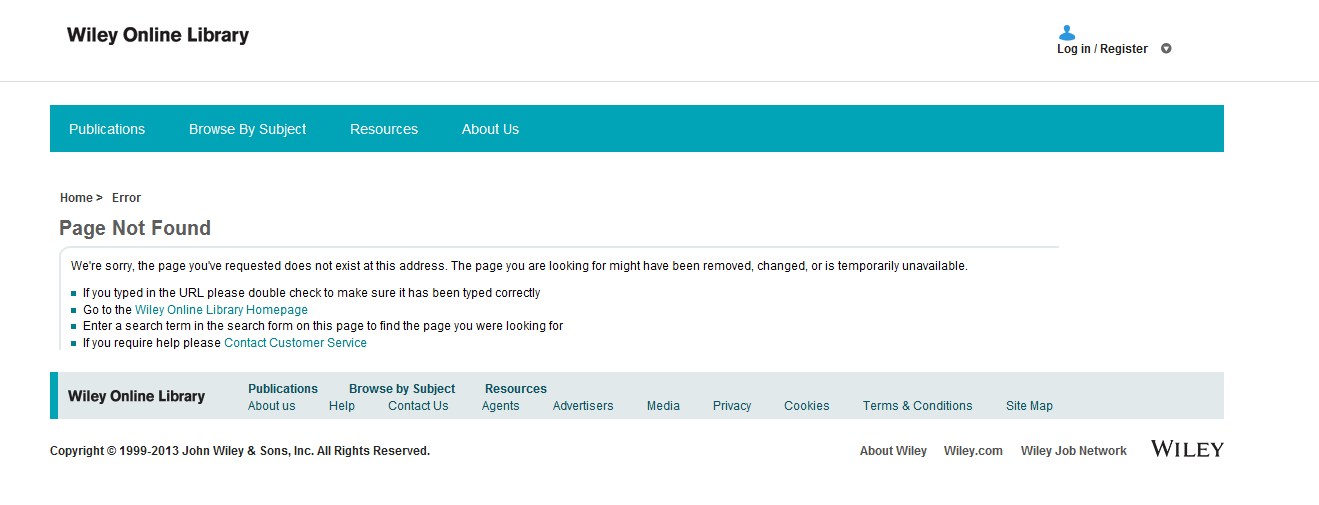Expand the Log in / Register dropdown arrow

(x=1166, y=49)
